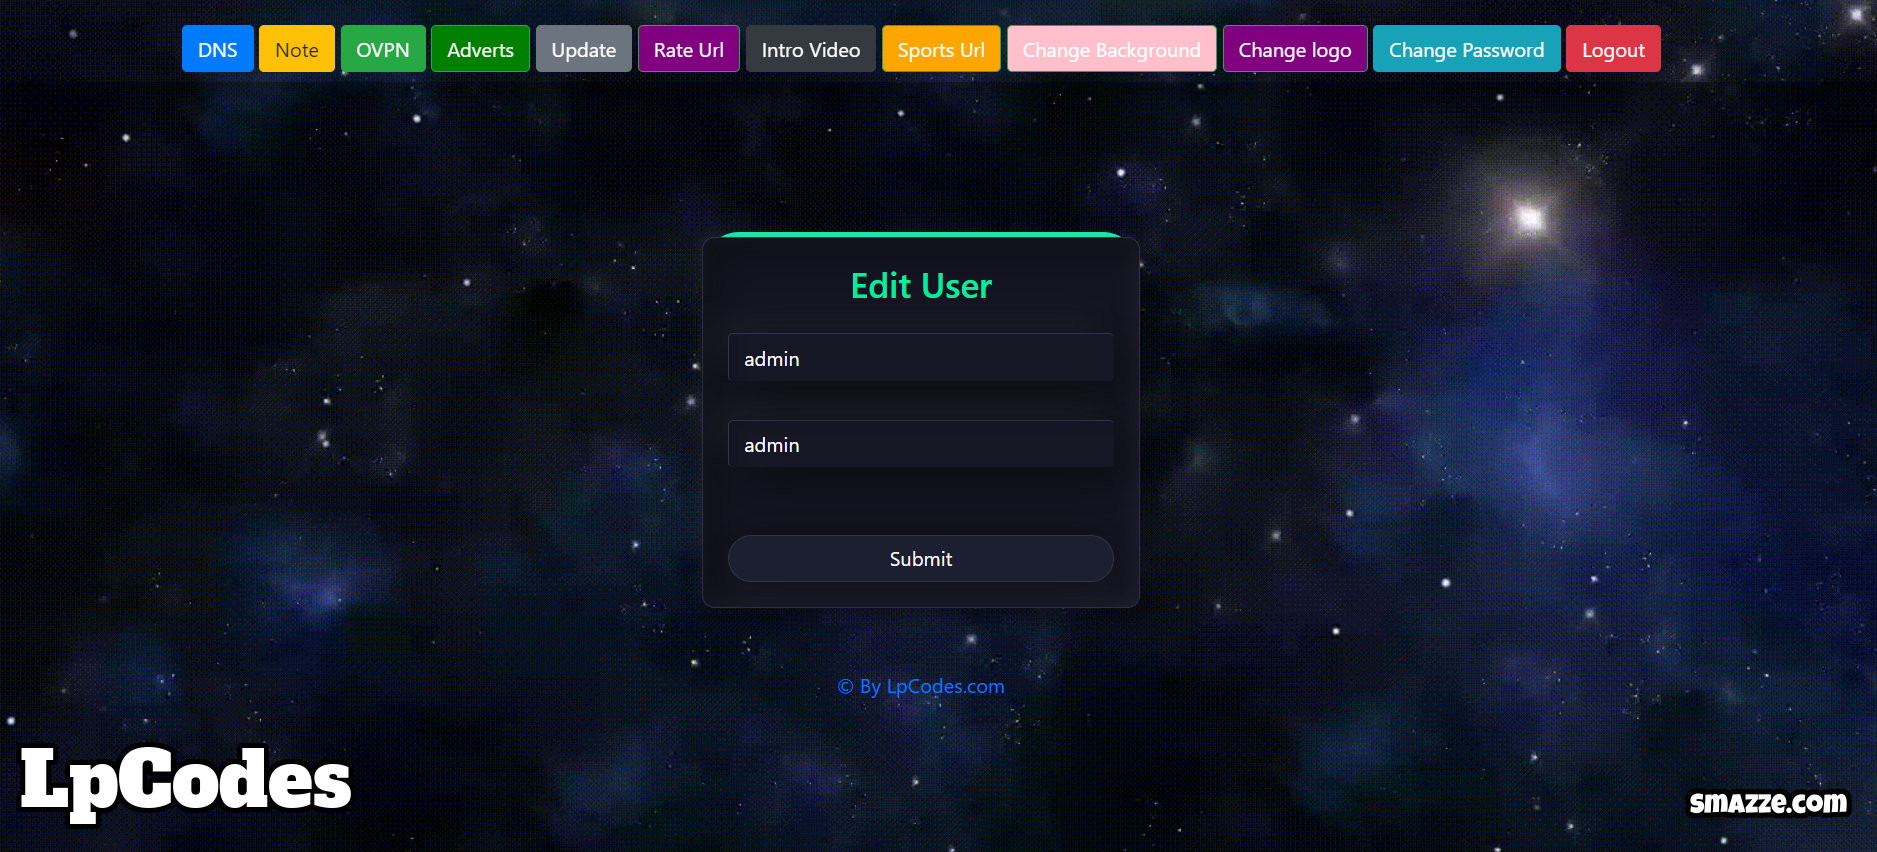
Task: Open the Adverts page
Action: point(480,49)
